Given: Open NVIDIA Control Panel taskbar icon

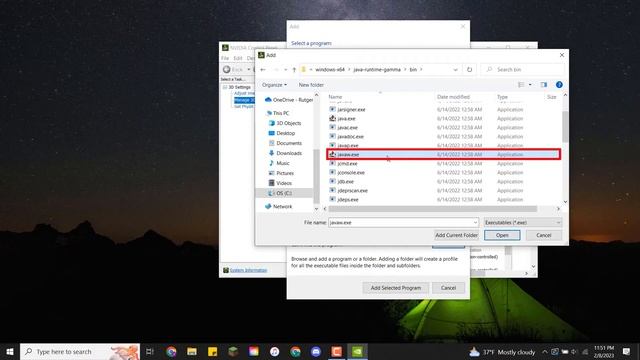Looking at the screenshot, I should click(357, 351).
